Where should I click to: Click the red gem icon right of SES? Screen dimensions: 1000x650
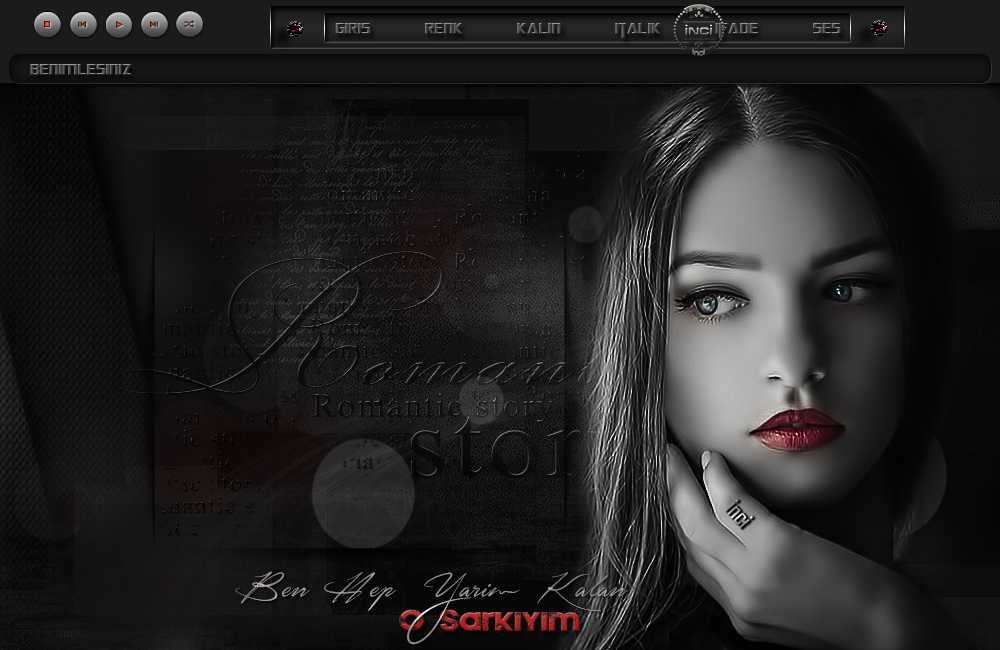pos(878,28)
